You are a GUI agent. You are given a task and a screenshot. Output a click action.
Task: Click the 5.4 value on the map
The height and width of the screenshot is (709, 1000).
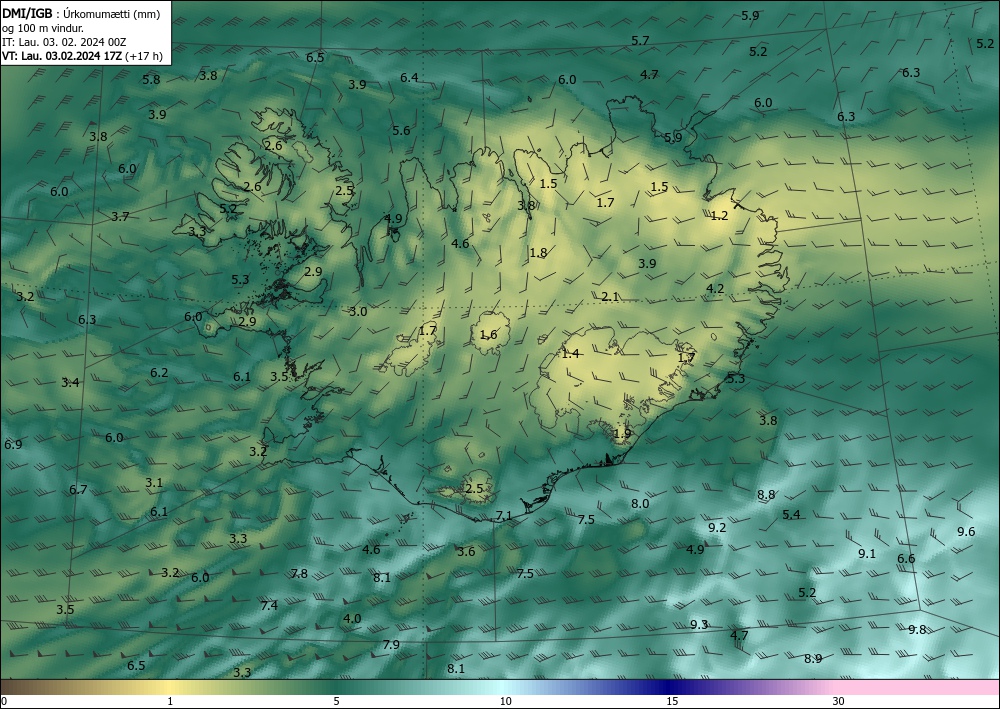click(x=791, y=515)
